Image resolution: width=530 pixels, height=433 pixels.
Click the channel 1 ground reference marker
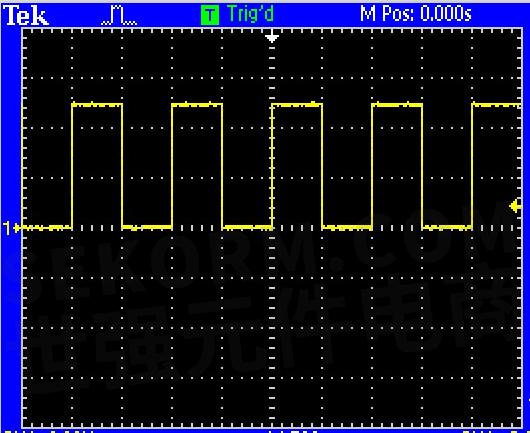(11, 228)
